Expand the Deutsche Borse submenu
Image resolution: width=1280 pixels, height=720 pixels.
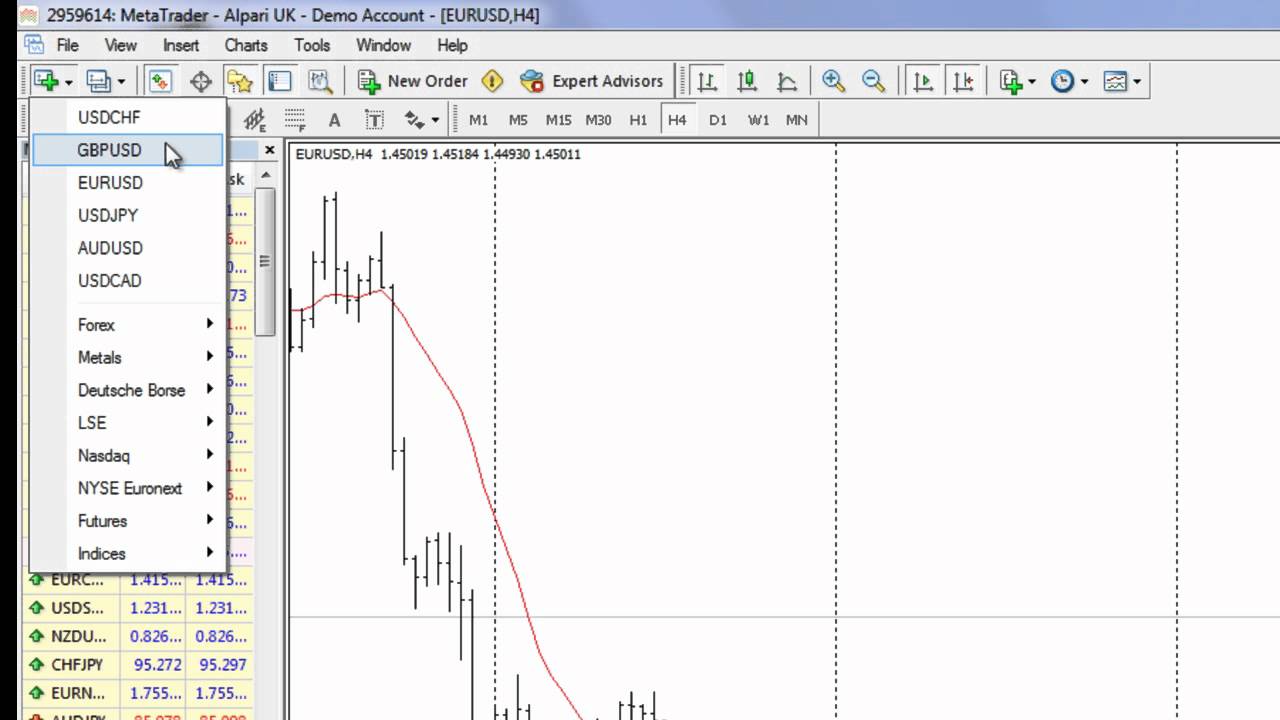pos(127,390)
